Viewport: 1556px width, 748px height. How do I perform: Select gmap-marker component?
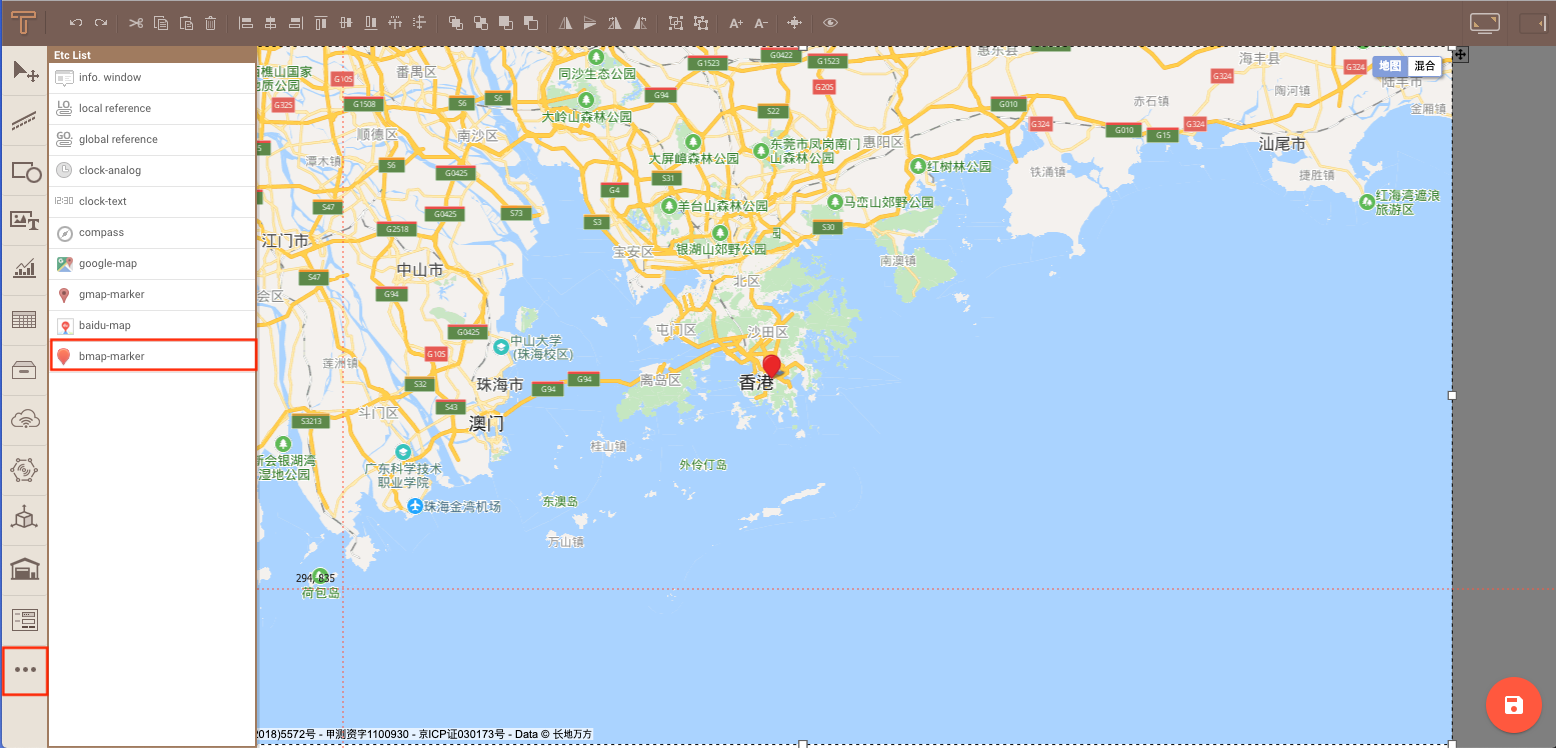[152, 295]
